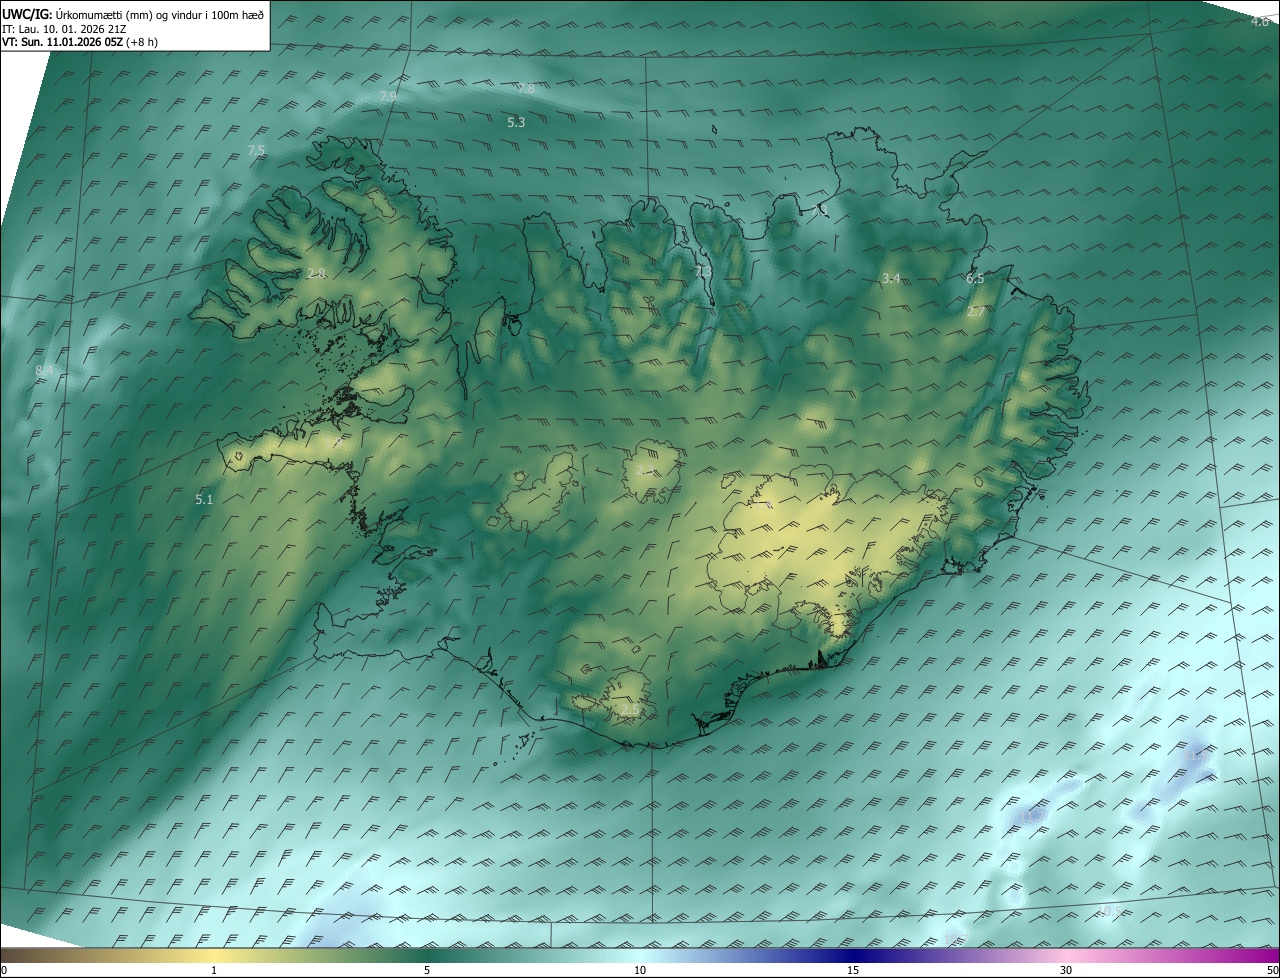Select the 2.7 value label
Image resolution: width=1280 pixels, height=978 pixels.
[x=976, y=312]
